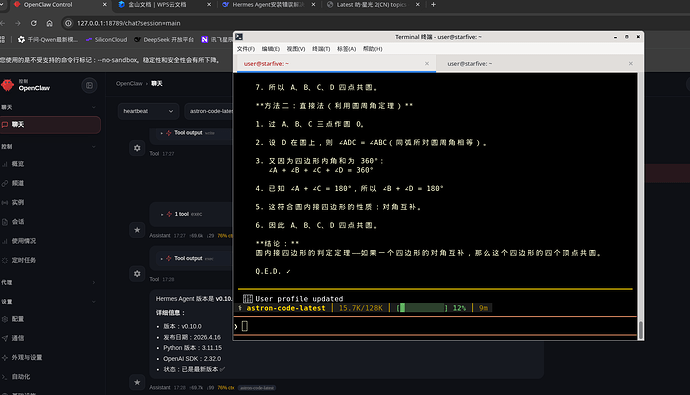Close the second terminal tab
The image size is (690, 395).
click(x=631, y=64)
